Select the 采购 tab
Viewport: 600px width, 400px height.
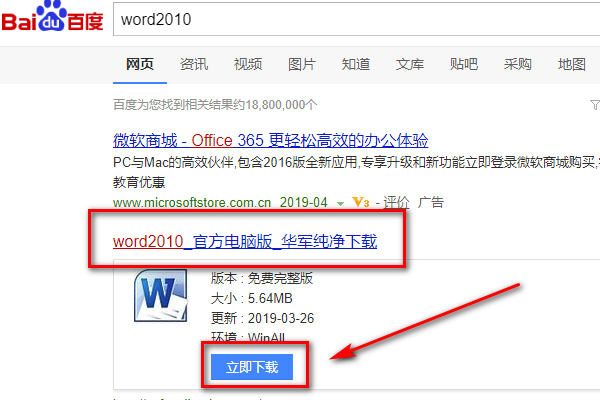[517, 64]
